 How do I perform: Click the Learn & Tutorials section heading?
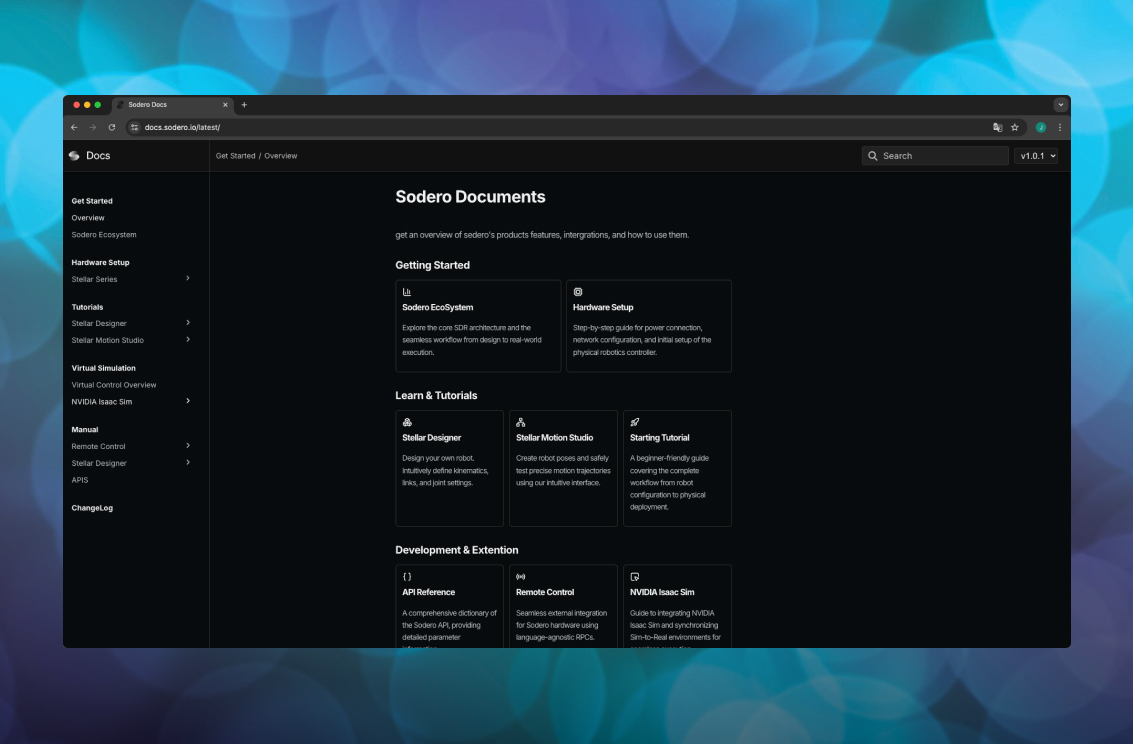click(436, 396)
